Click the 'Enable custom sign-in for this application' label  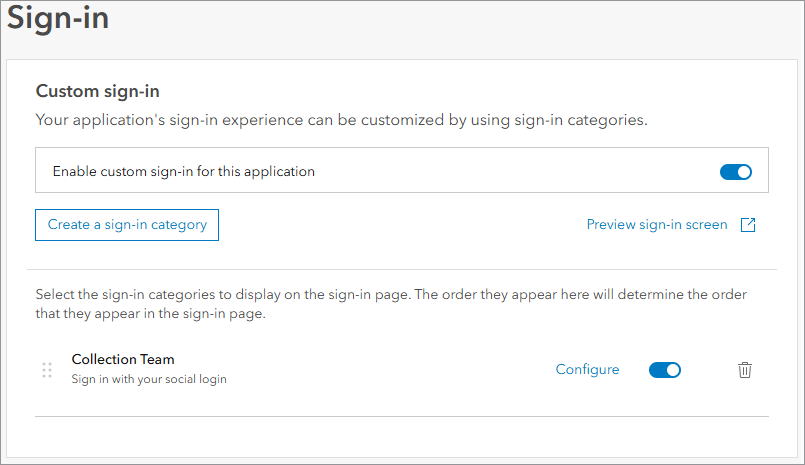pos(184,172)
